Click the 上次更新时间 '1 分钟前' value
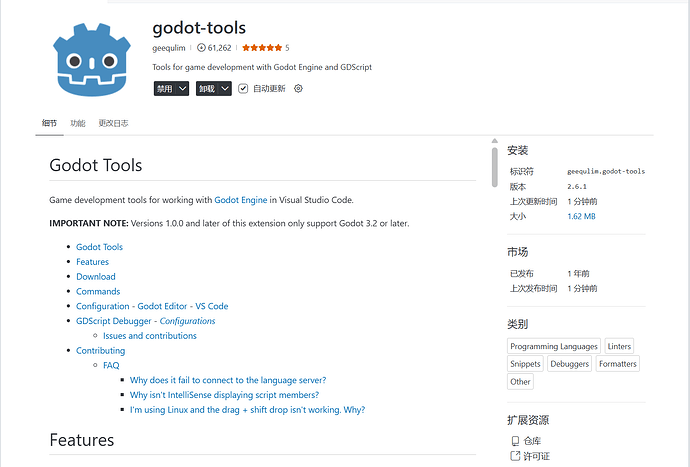Viewport: 690px width, 467px height. pos(582,202)
